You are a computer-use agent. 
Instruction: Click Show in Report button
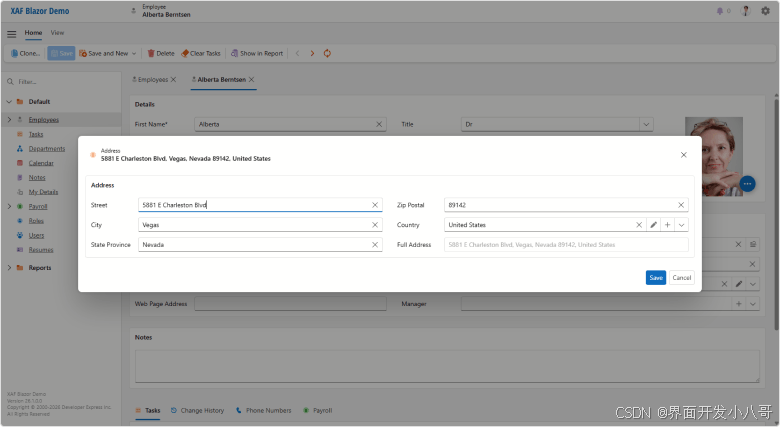[x=257, y=53]
